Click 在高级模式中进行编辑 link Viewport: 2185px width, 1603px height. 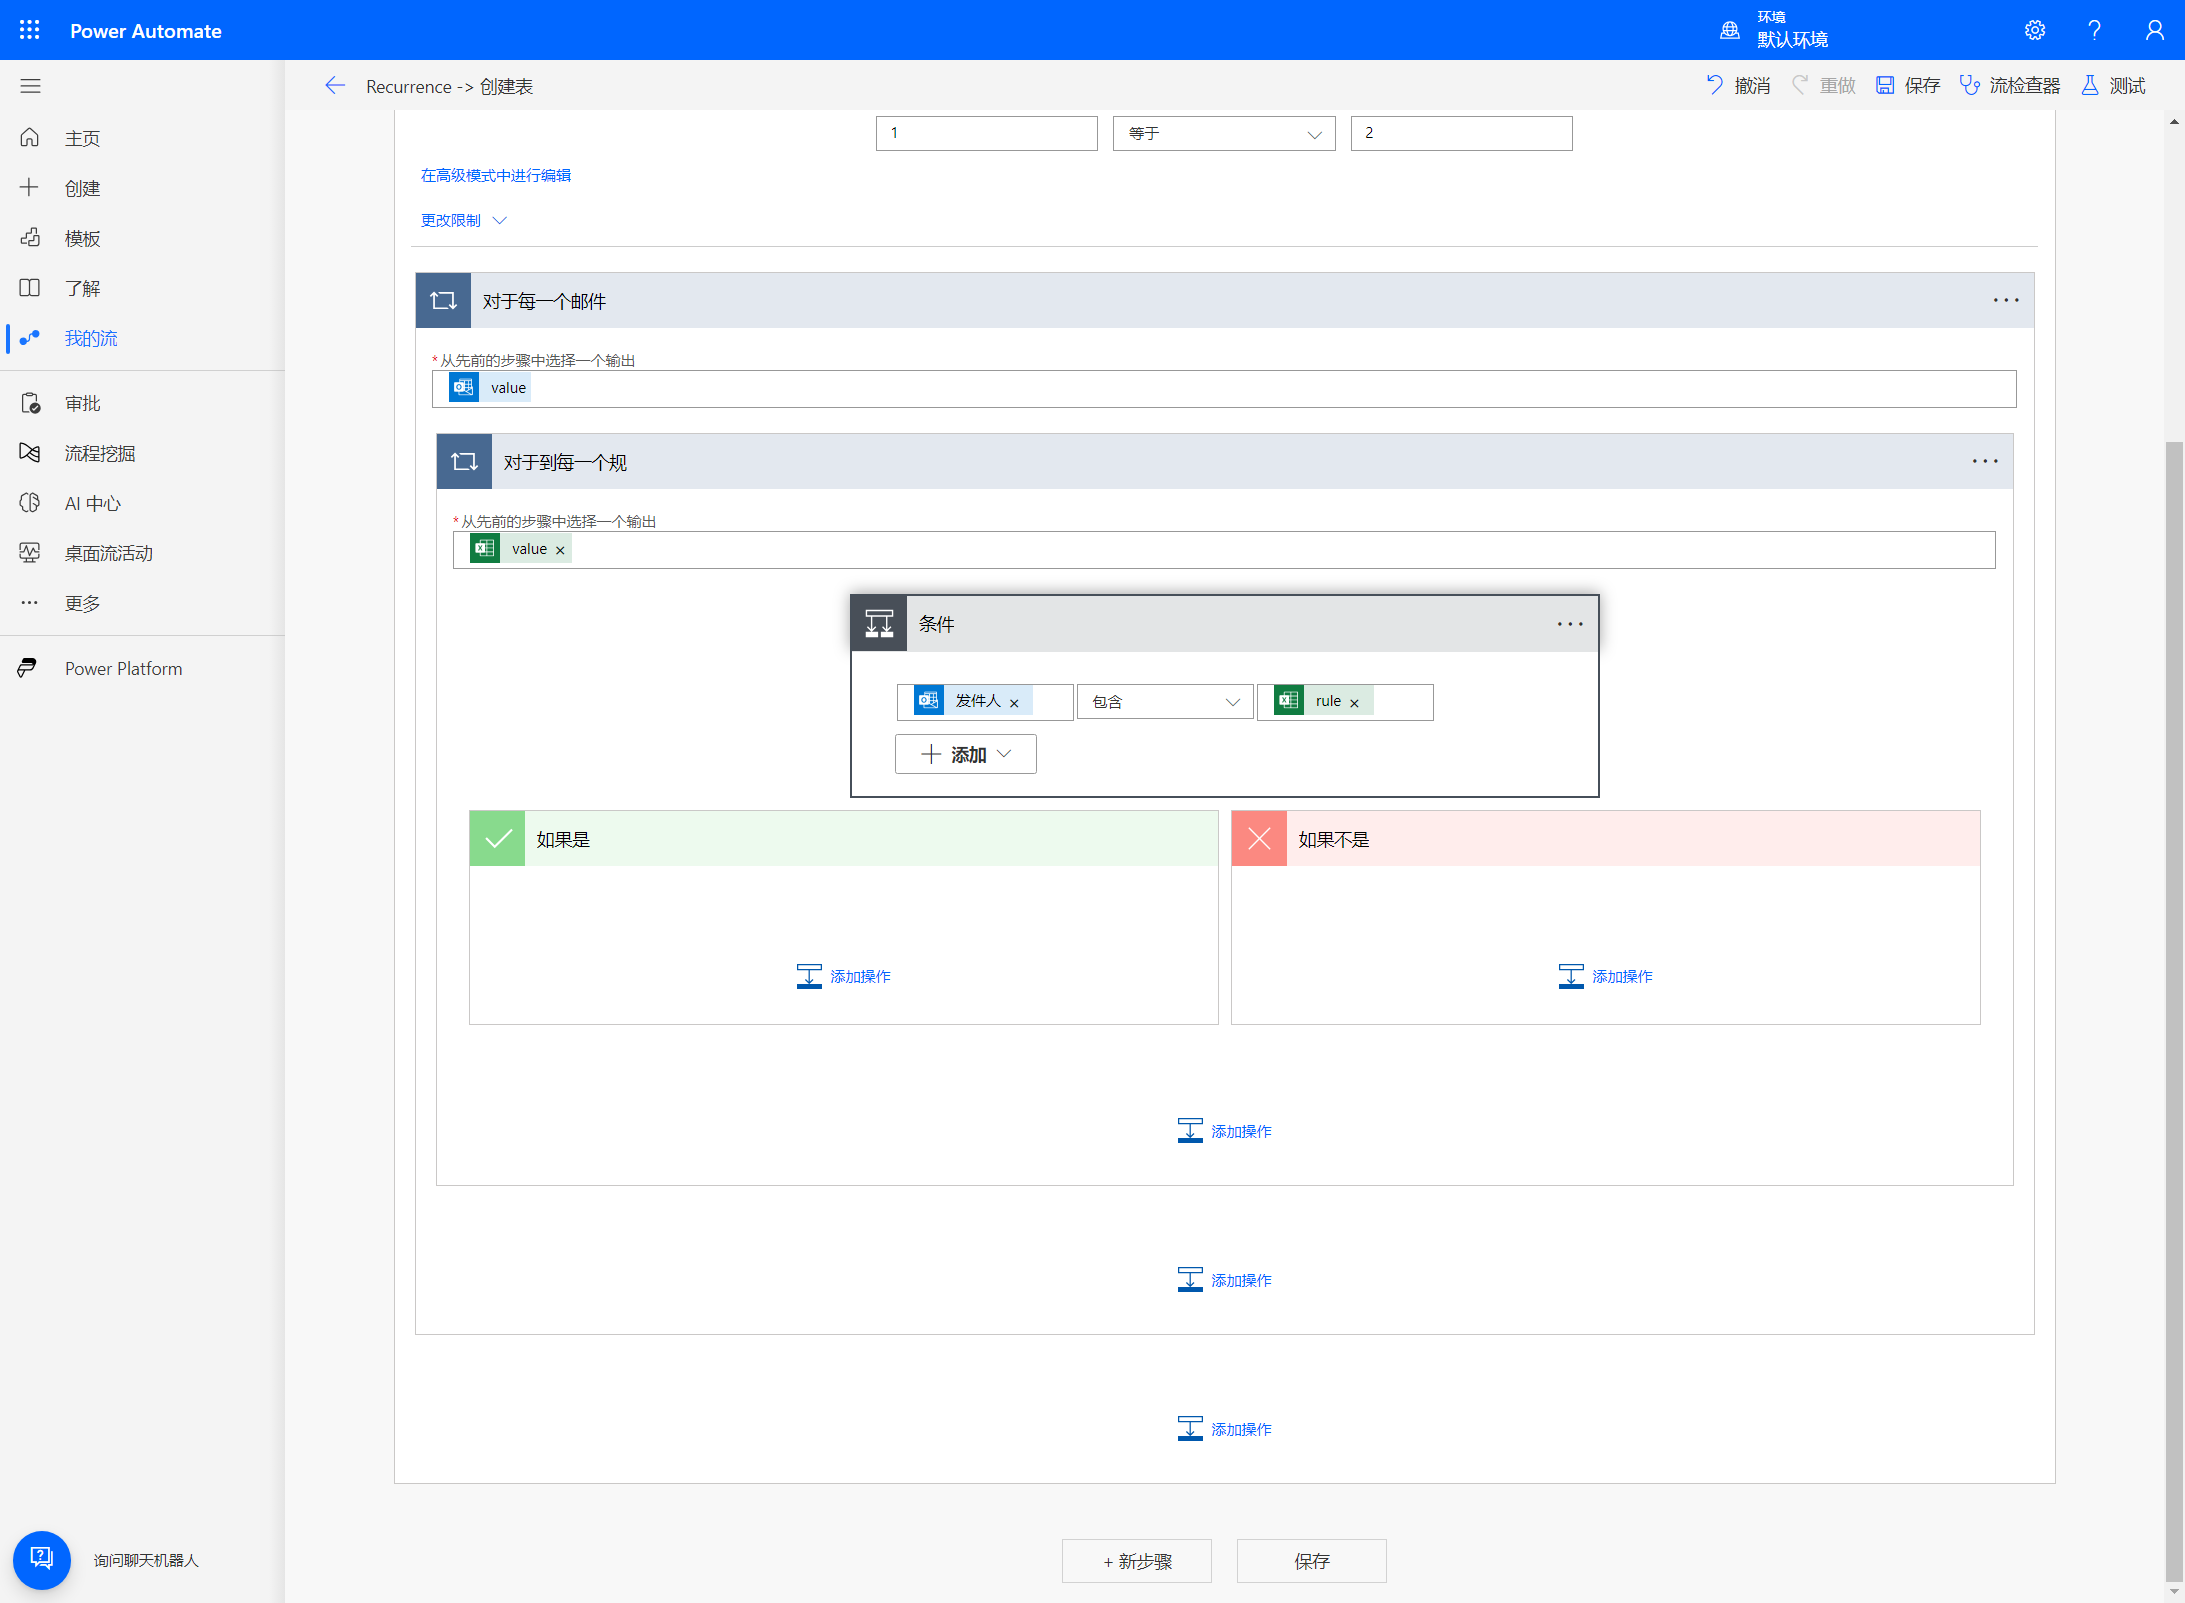495,175
